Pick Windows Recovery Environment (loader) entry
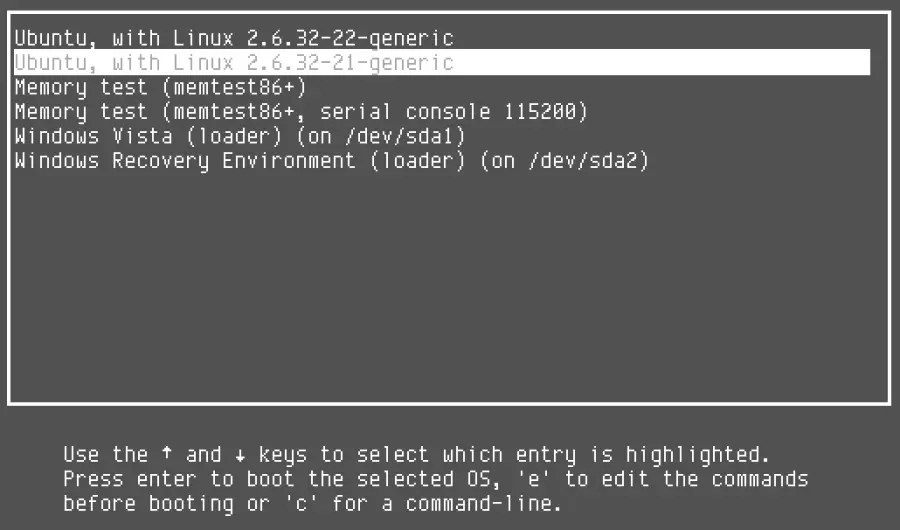This screenshot has width=900, height=530. [331, 161]
